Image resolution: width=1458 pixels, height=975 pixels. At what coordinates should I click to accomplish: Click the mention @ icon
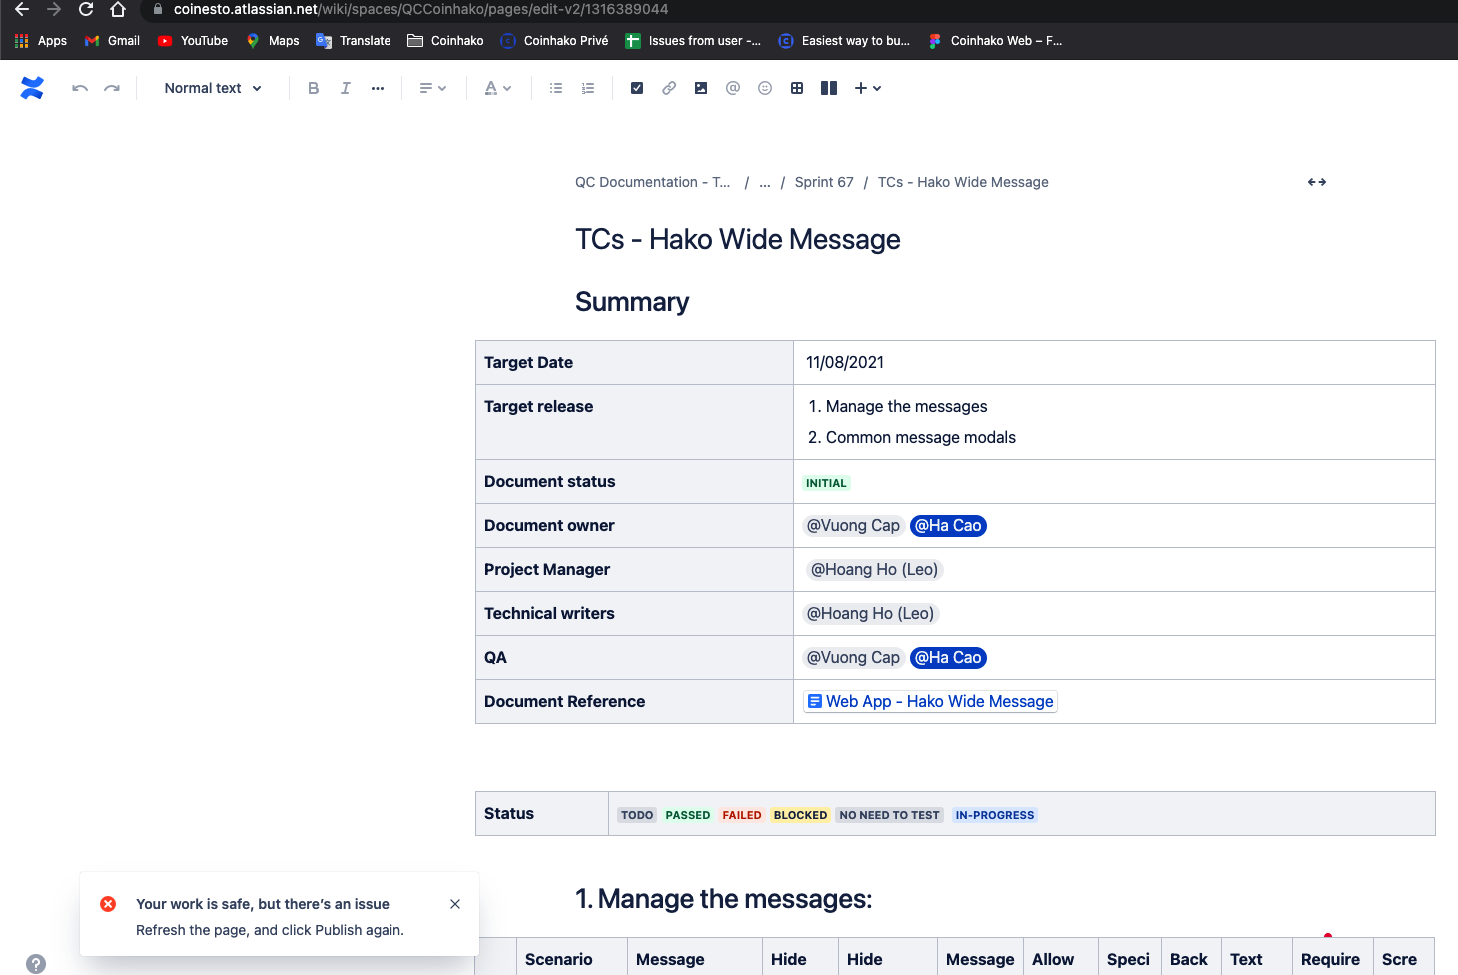coord(733,88)
